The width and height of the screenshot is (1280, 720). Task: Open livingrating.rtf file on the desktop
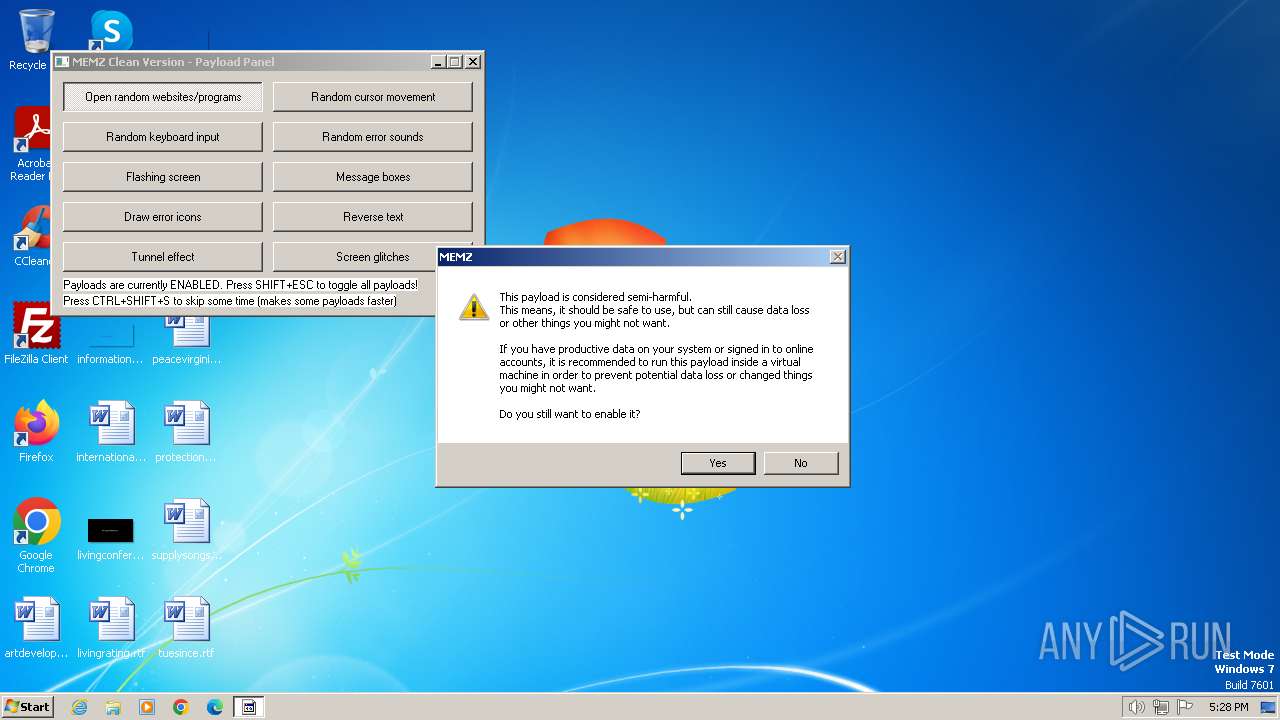pos(110,628)
